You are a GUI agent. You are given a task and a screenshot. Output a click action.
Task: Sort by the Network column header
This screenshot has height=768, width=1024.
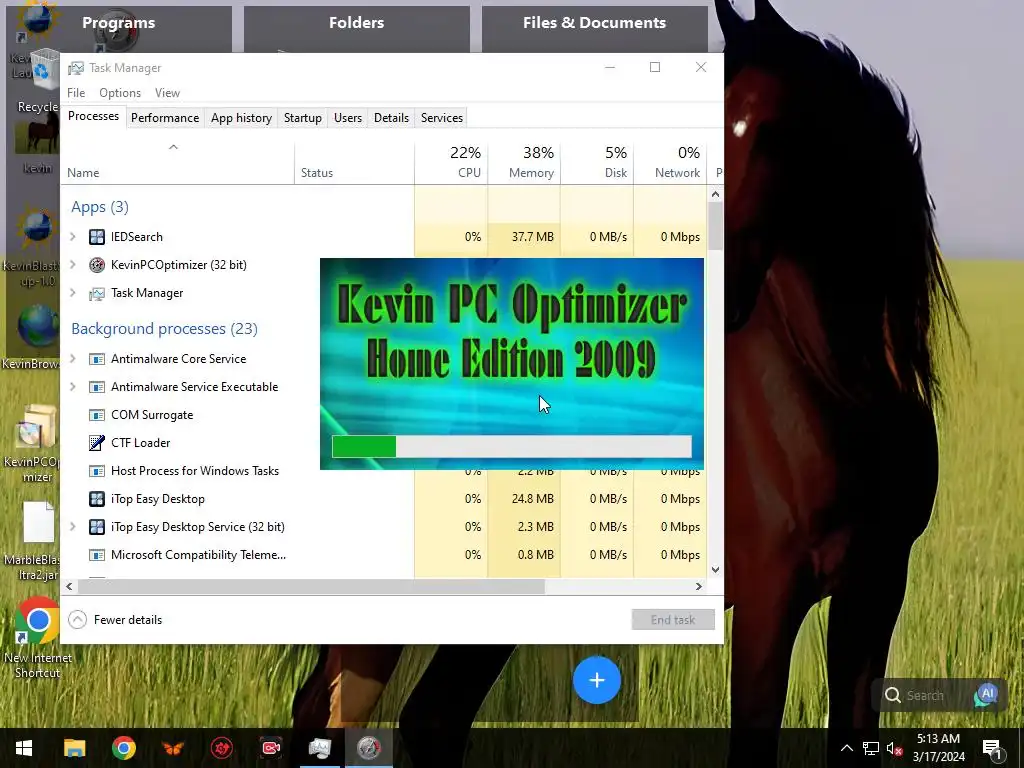tap(671, 162)
